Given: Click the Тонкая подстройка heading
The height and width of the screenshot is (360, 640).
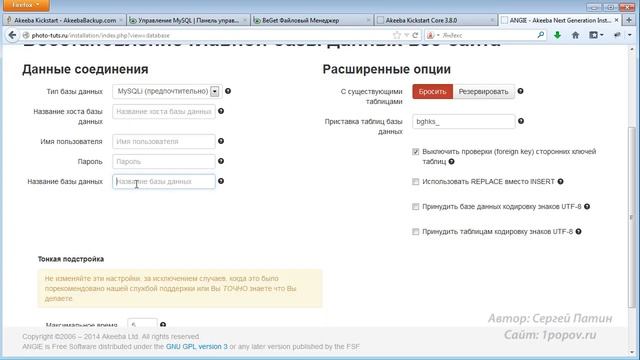Looking at the screenshot, I should click(71, 259).
